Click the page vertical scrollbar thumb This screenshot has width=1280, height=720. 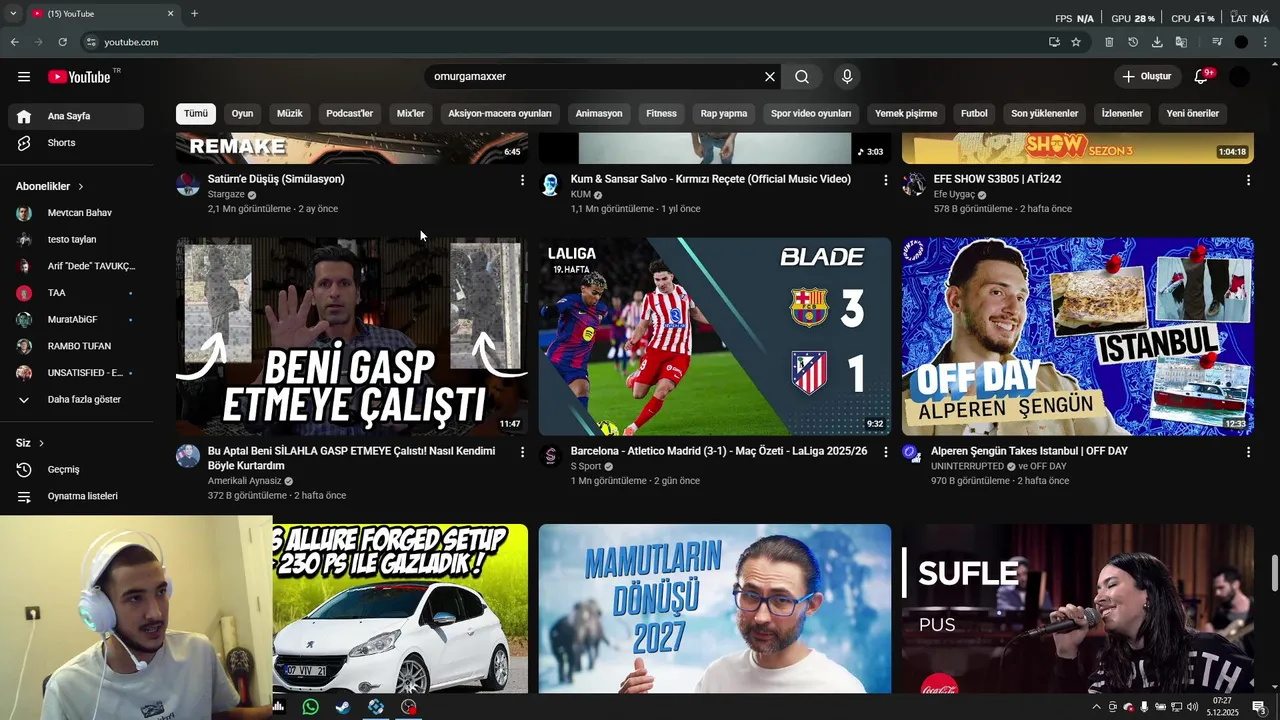[x=1274, y=573]
